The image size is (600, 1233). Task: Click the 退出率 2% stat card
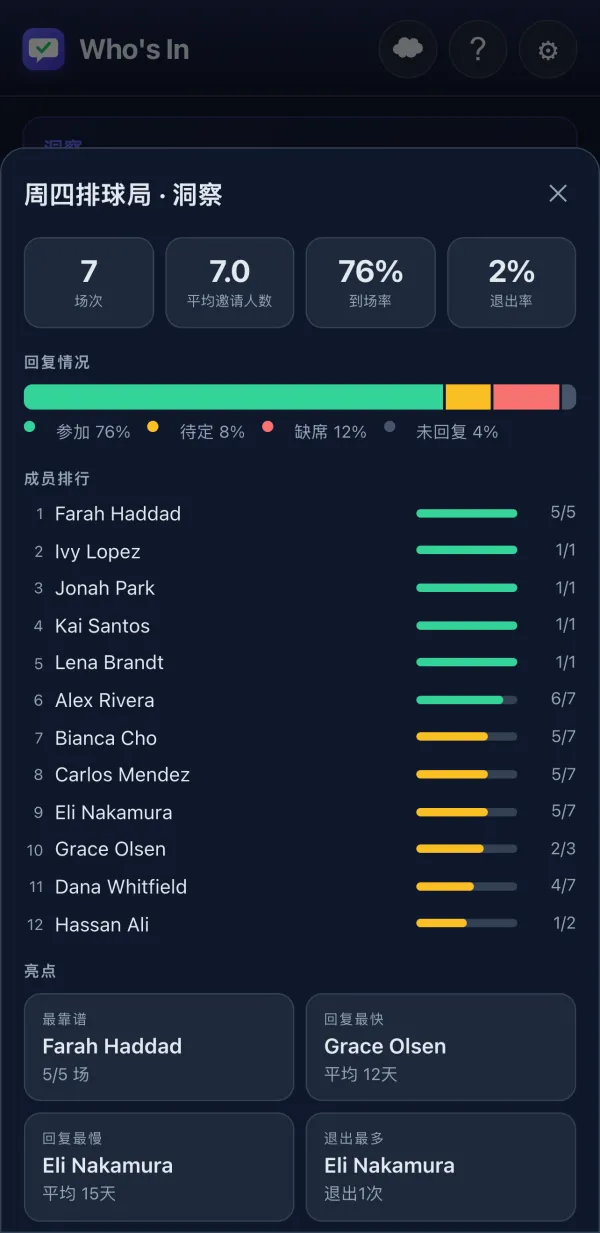tap(511, 282)
